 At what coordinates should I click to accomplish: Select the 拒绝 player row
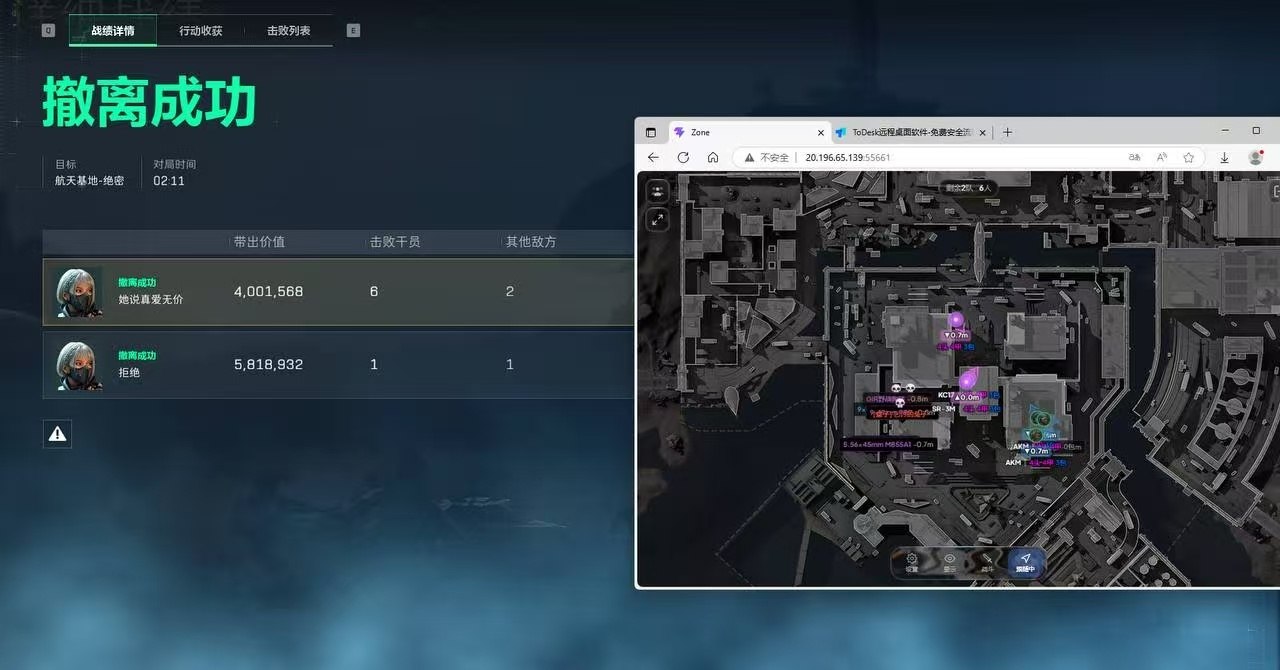coord(338,365)
